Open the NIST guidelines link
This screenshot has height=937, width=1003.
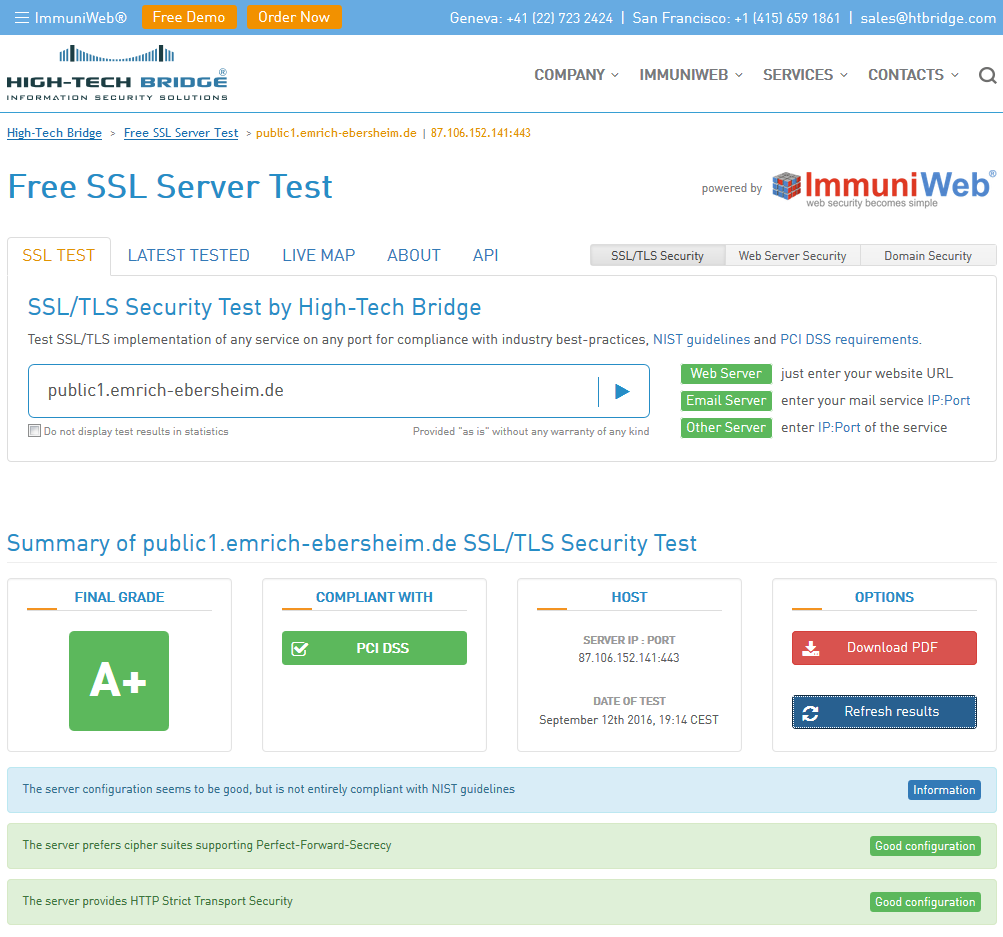pyautogui.click(x=701, y=340)
